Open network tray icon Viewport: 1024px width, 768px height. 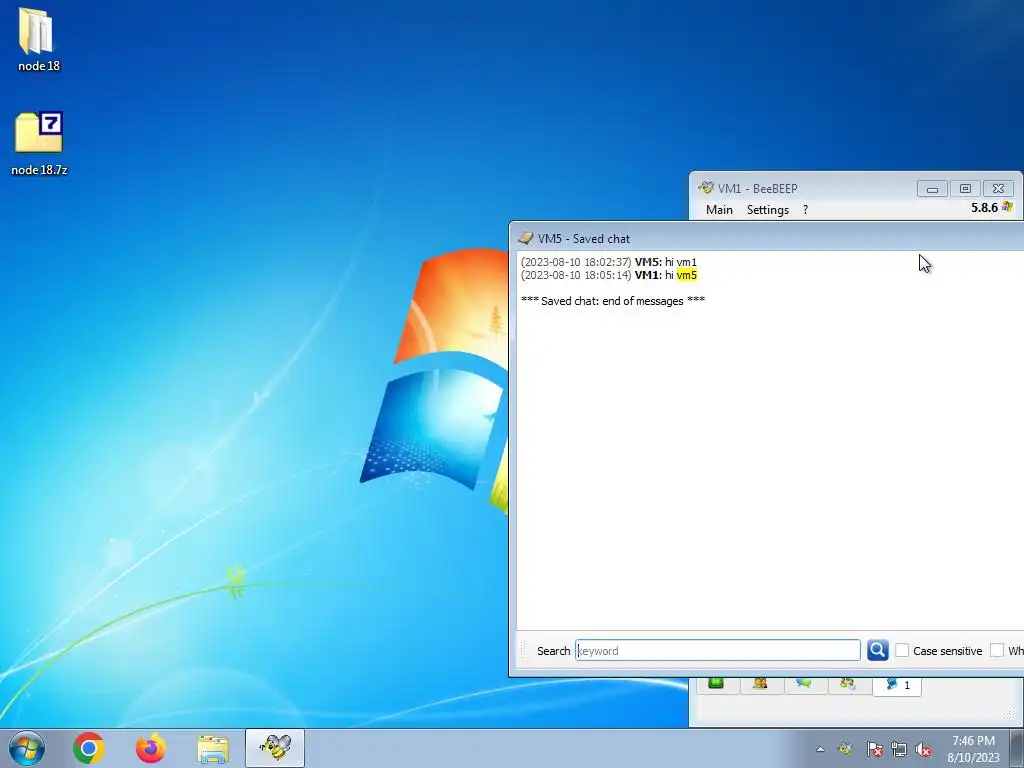(899, 749)
